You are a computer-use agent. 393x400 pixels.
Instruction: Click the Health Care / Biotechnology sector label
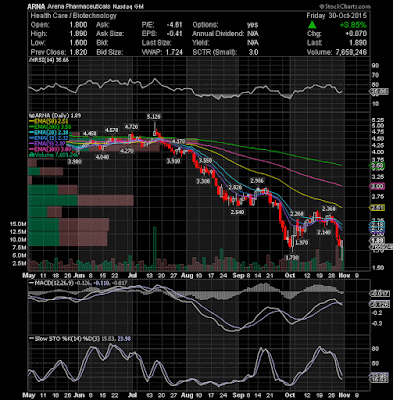pos(74,16)
